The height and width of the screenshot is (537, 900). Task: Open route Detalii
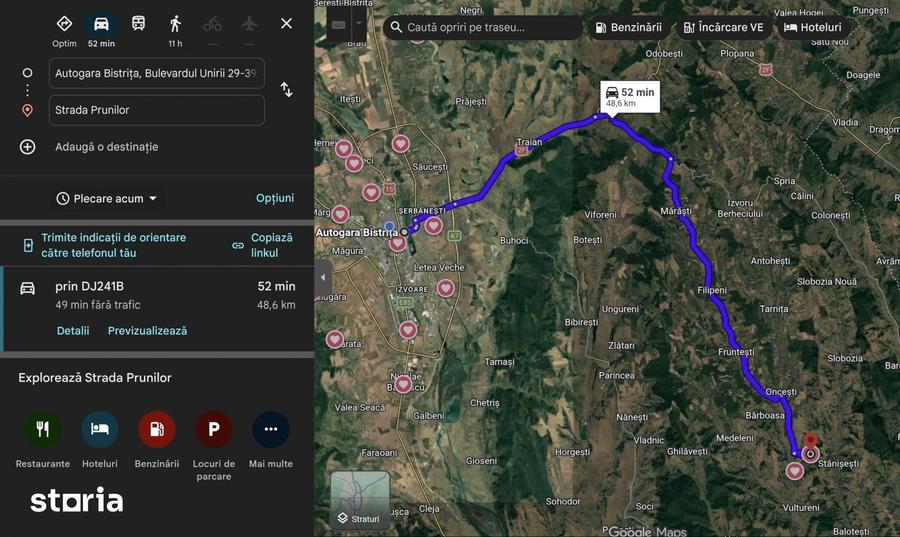pos(73,331)
